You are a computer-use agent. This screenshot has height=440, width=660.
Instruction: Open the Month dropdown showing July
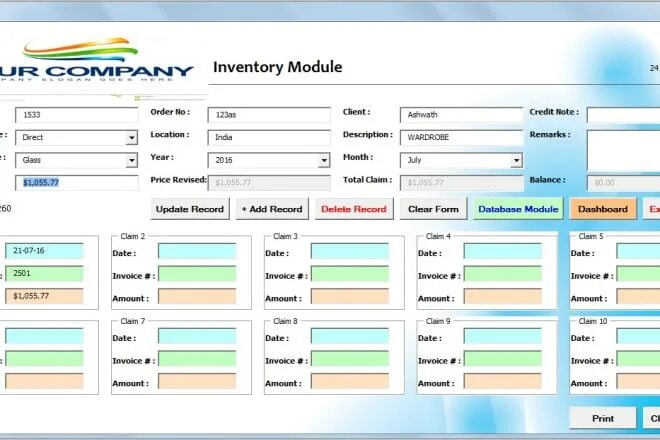pyautogui.click(x=516, y=160)
